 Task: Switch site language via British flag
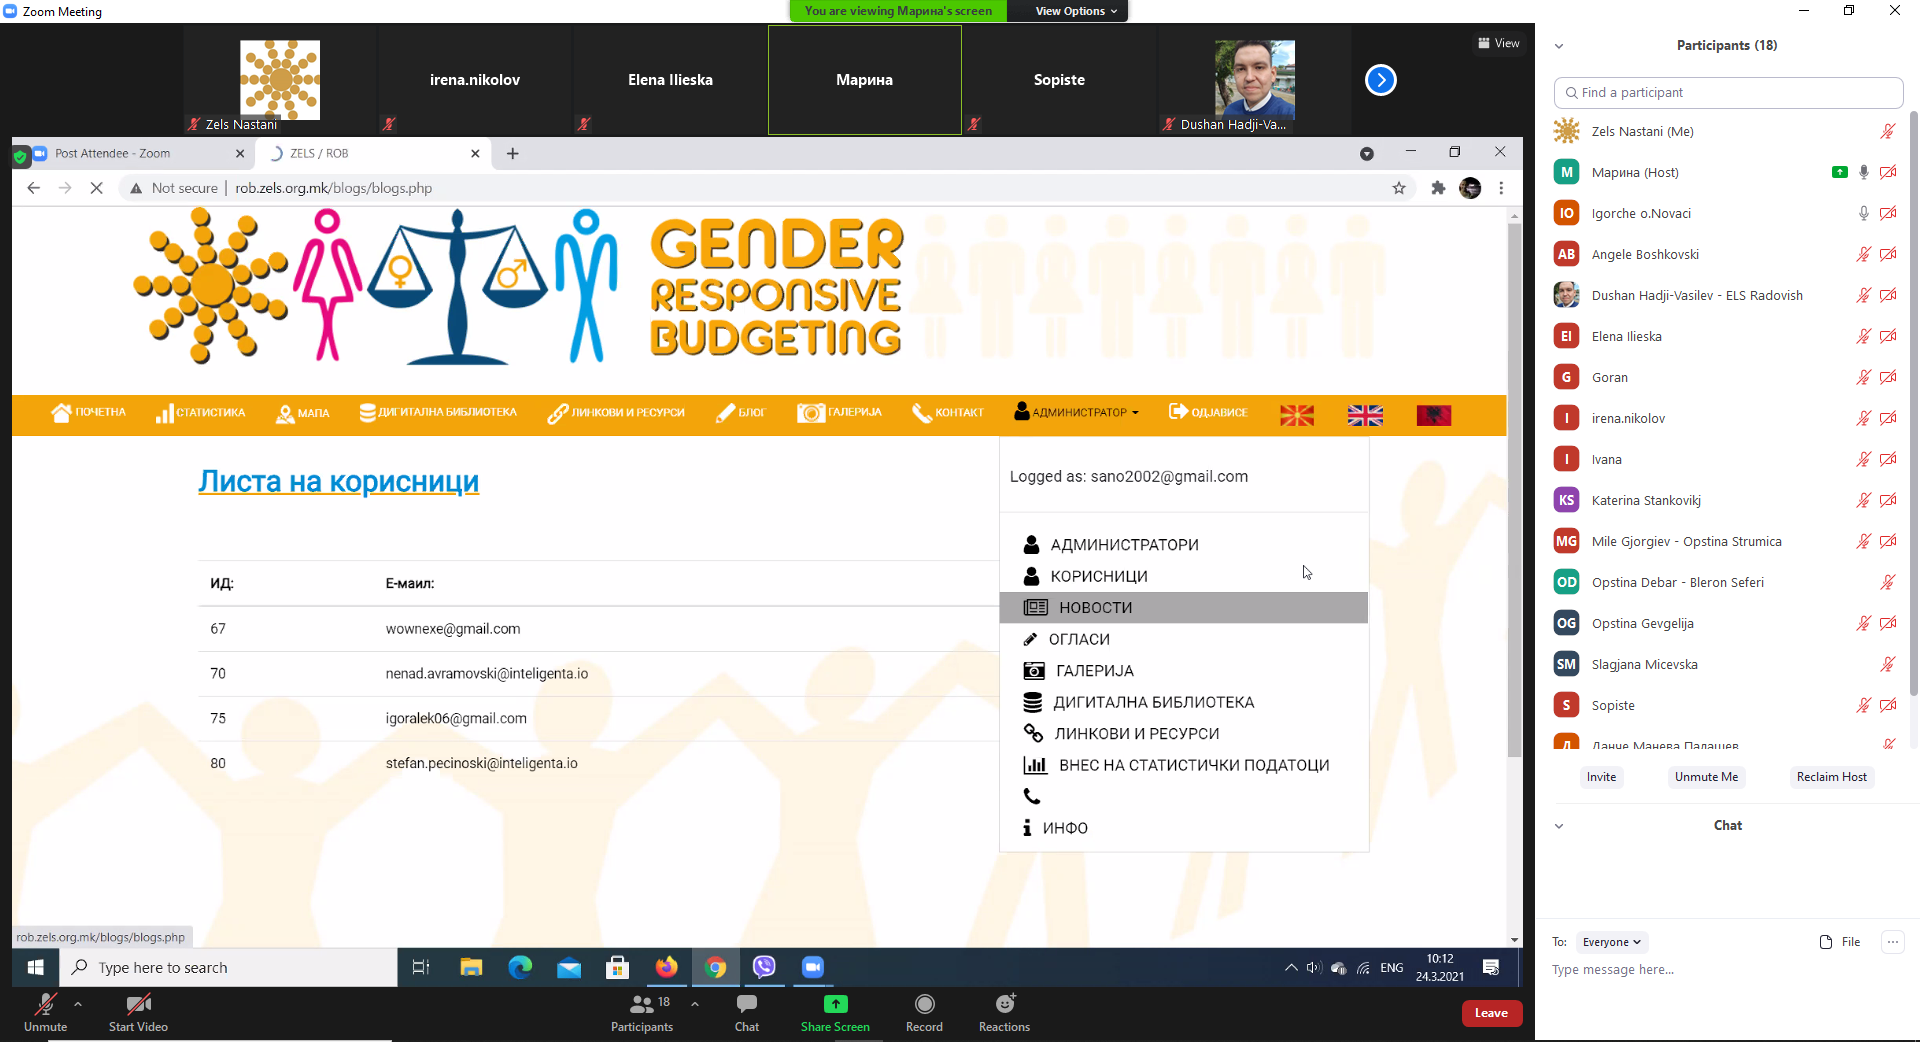click(1365, 415)
